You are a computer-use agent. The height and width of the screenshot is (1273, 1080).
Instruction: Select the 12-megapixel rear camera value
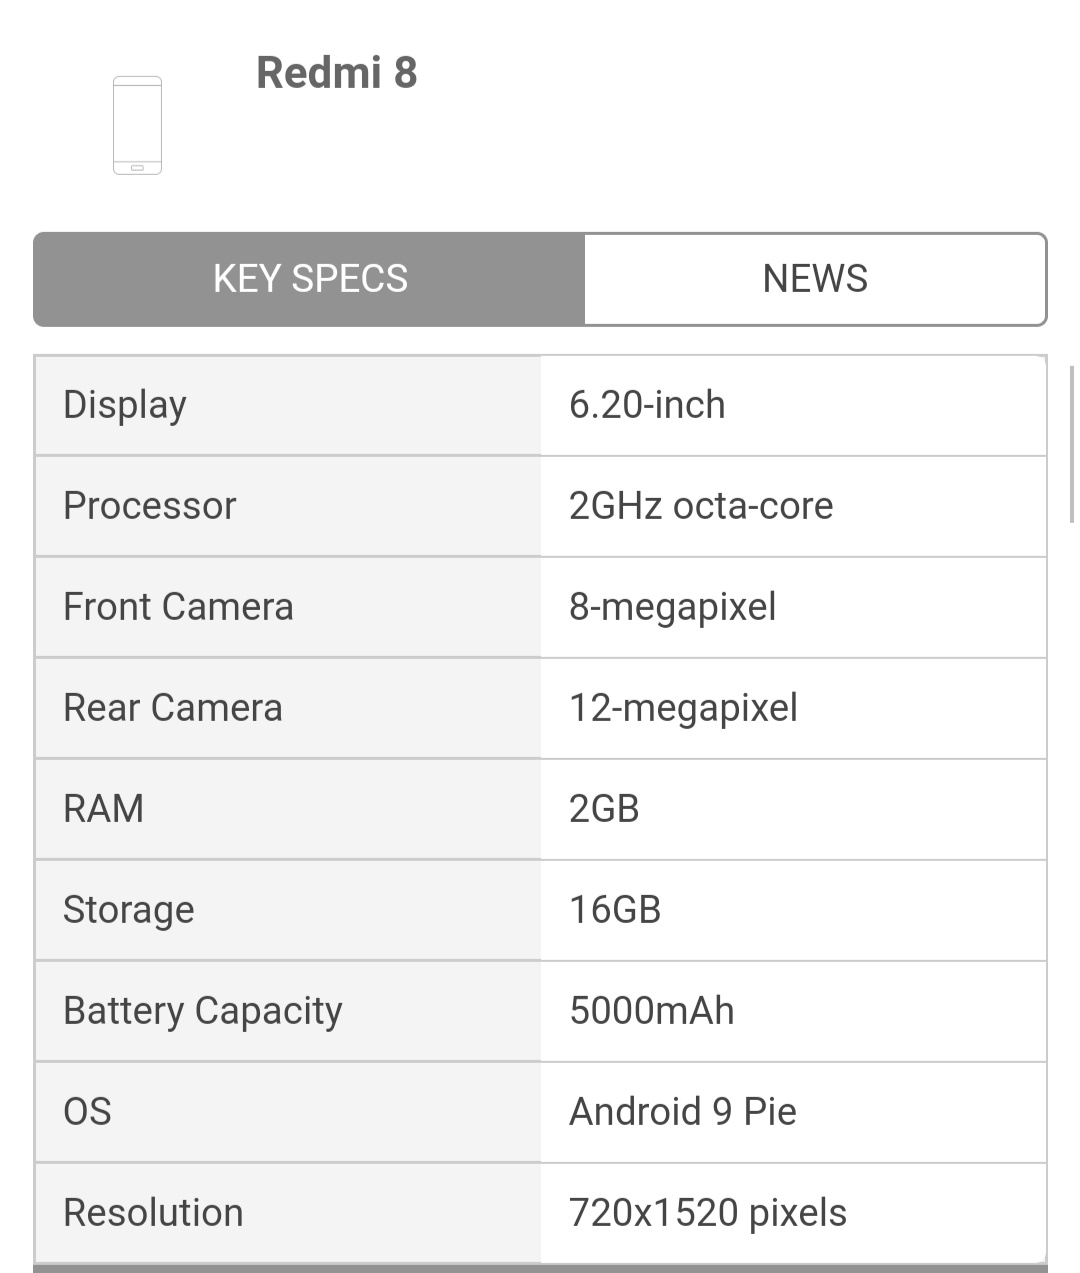[x=683, y=708]
